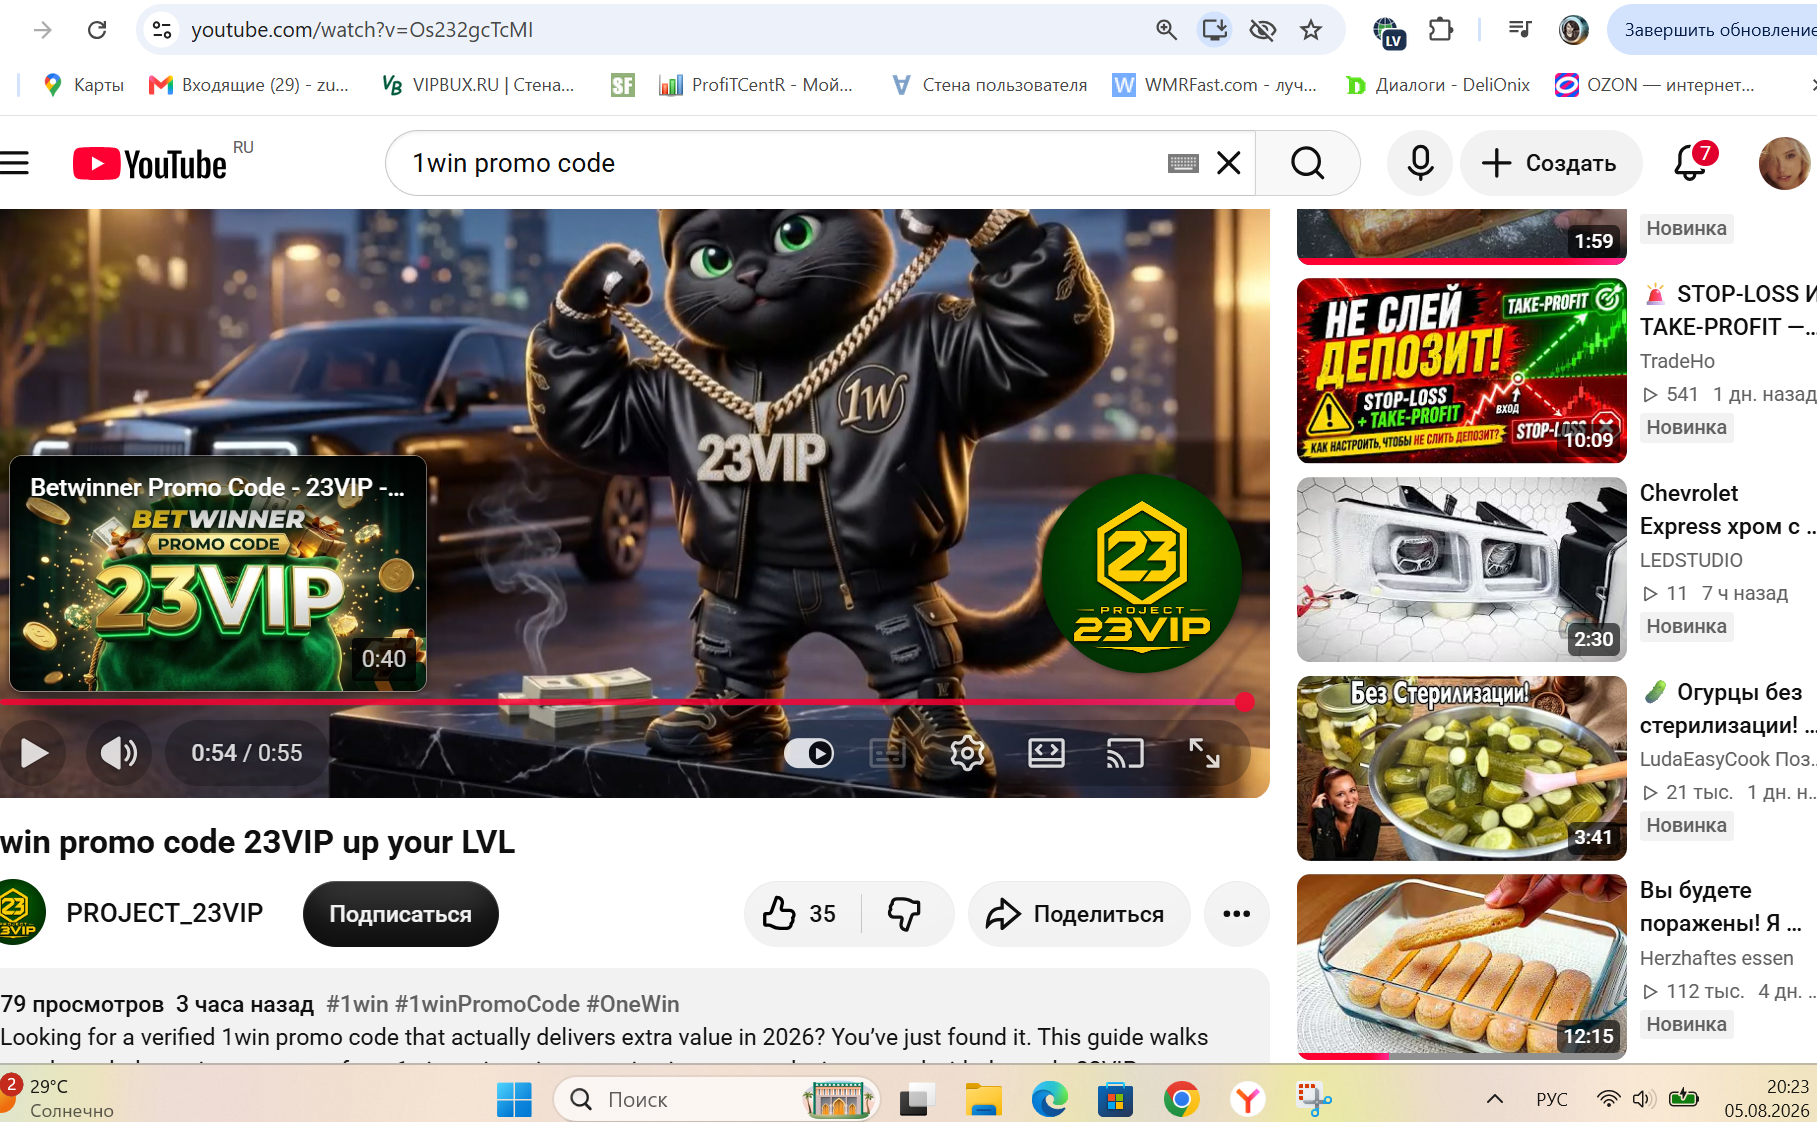
Task: Like the video
Action: tap(801, 914)
